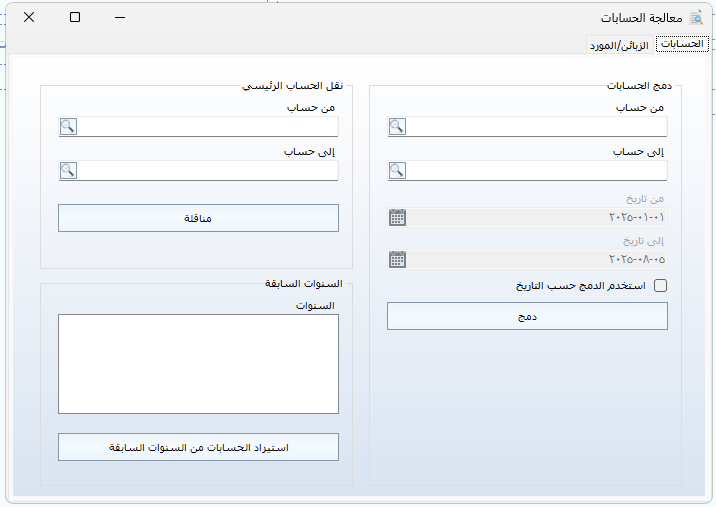Screen dimensions: 716x507
Task: Enable 'استخدم الدمج حسب التاريخ' checkbox
Action: pos(660,285)
